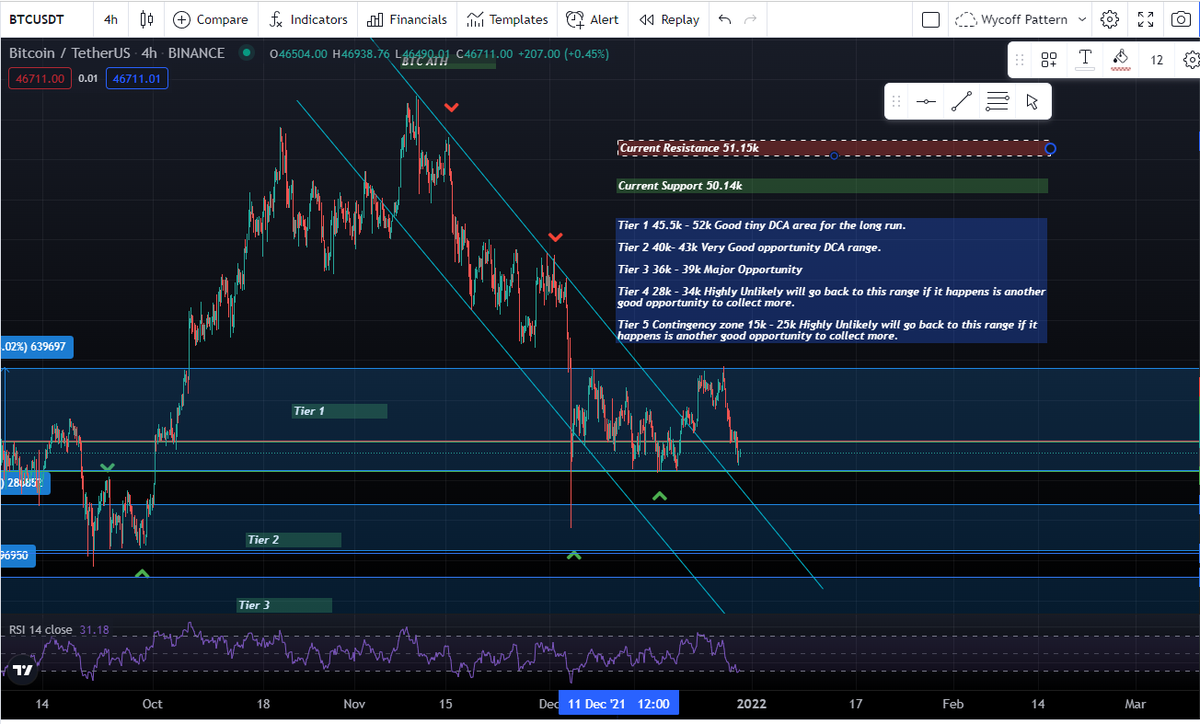The height and width of the screenshot is (724, 1200).
Task: Open drawing templates icon in text toolbar
Action: click(x=1048, y=60)
